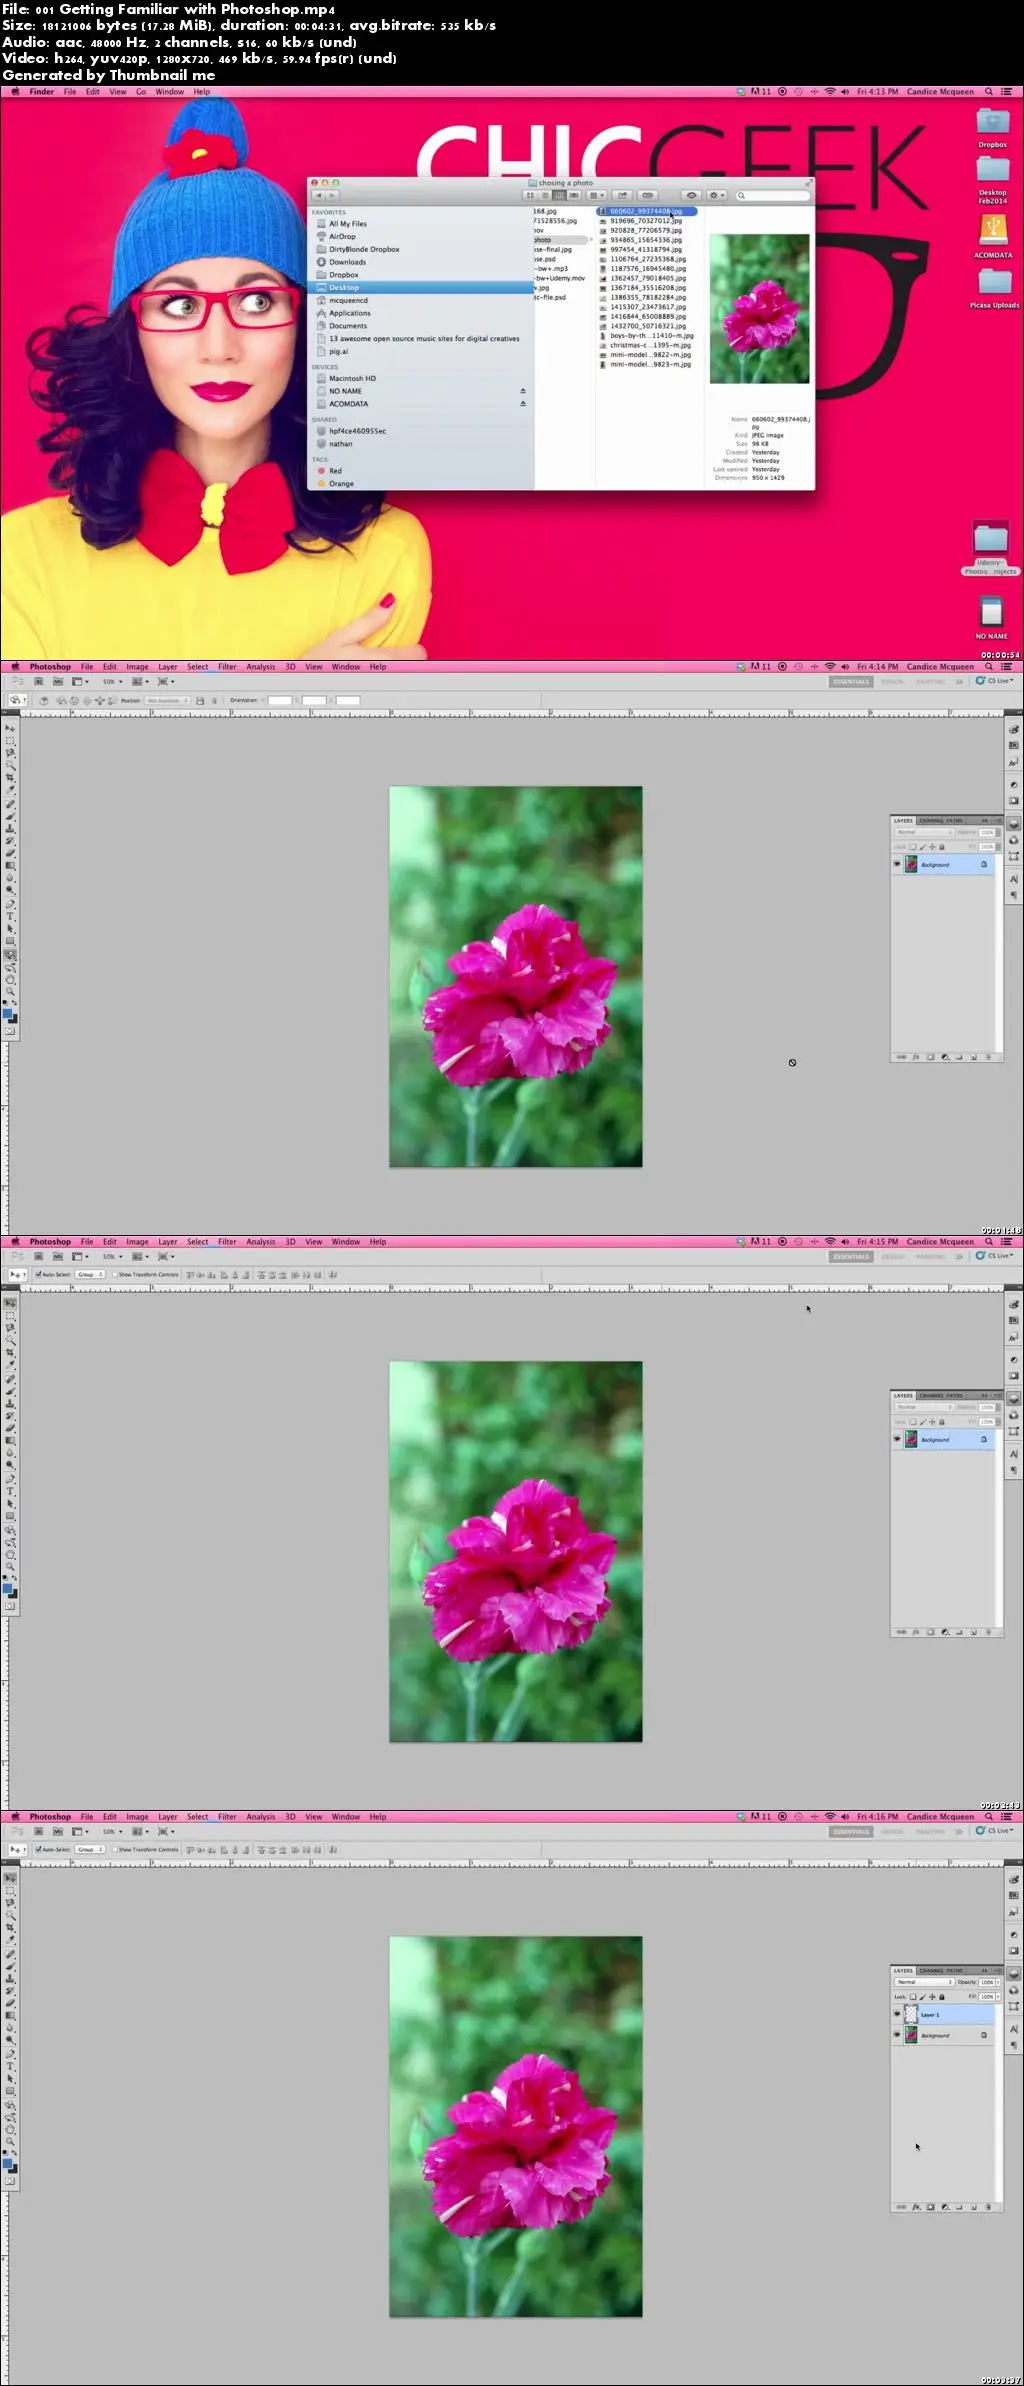The image size is (1024, 2386).
Task: Add layer style fx in 4:16 PM Layers panel
Action: [916, 2207]
